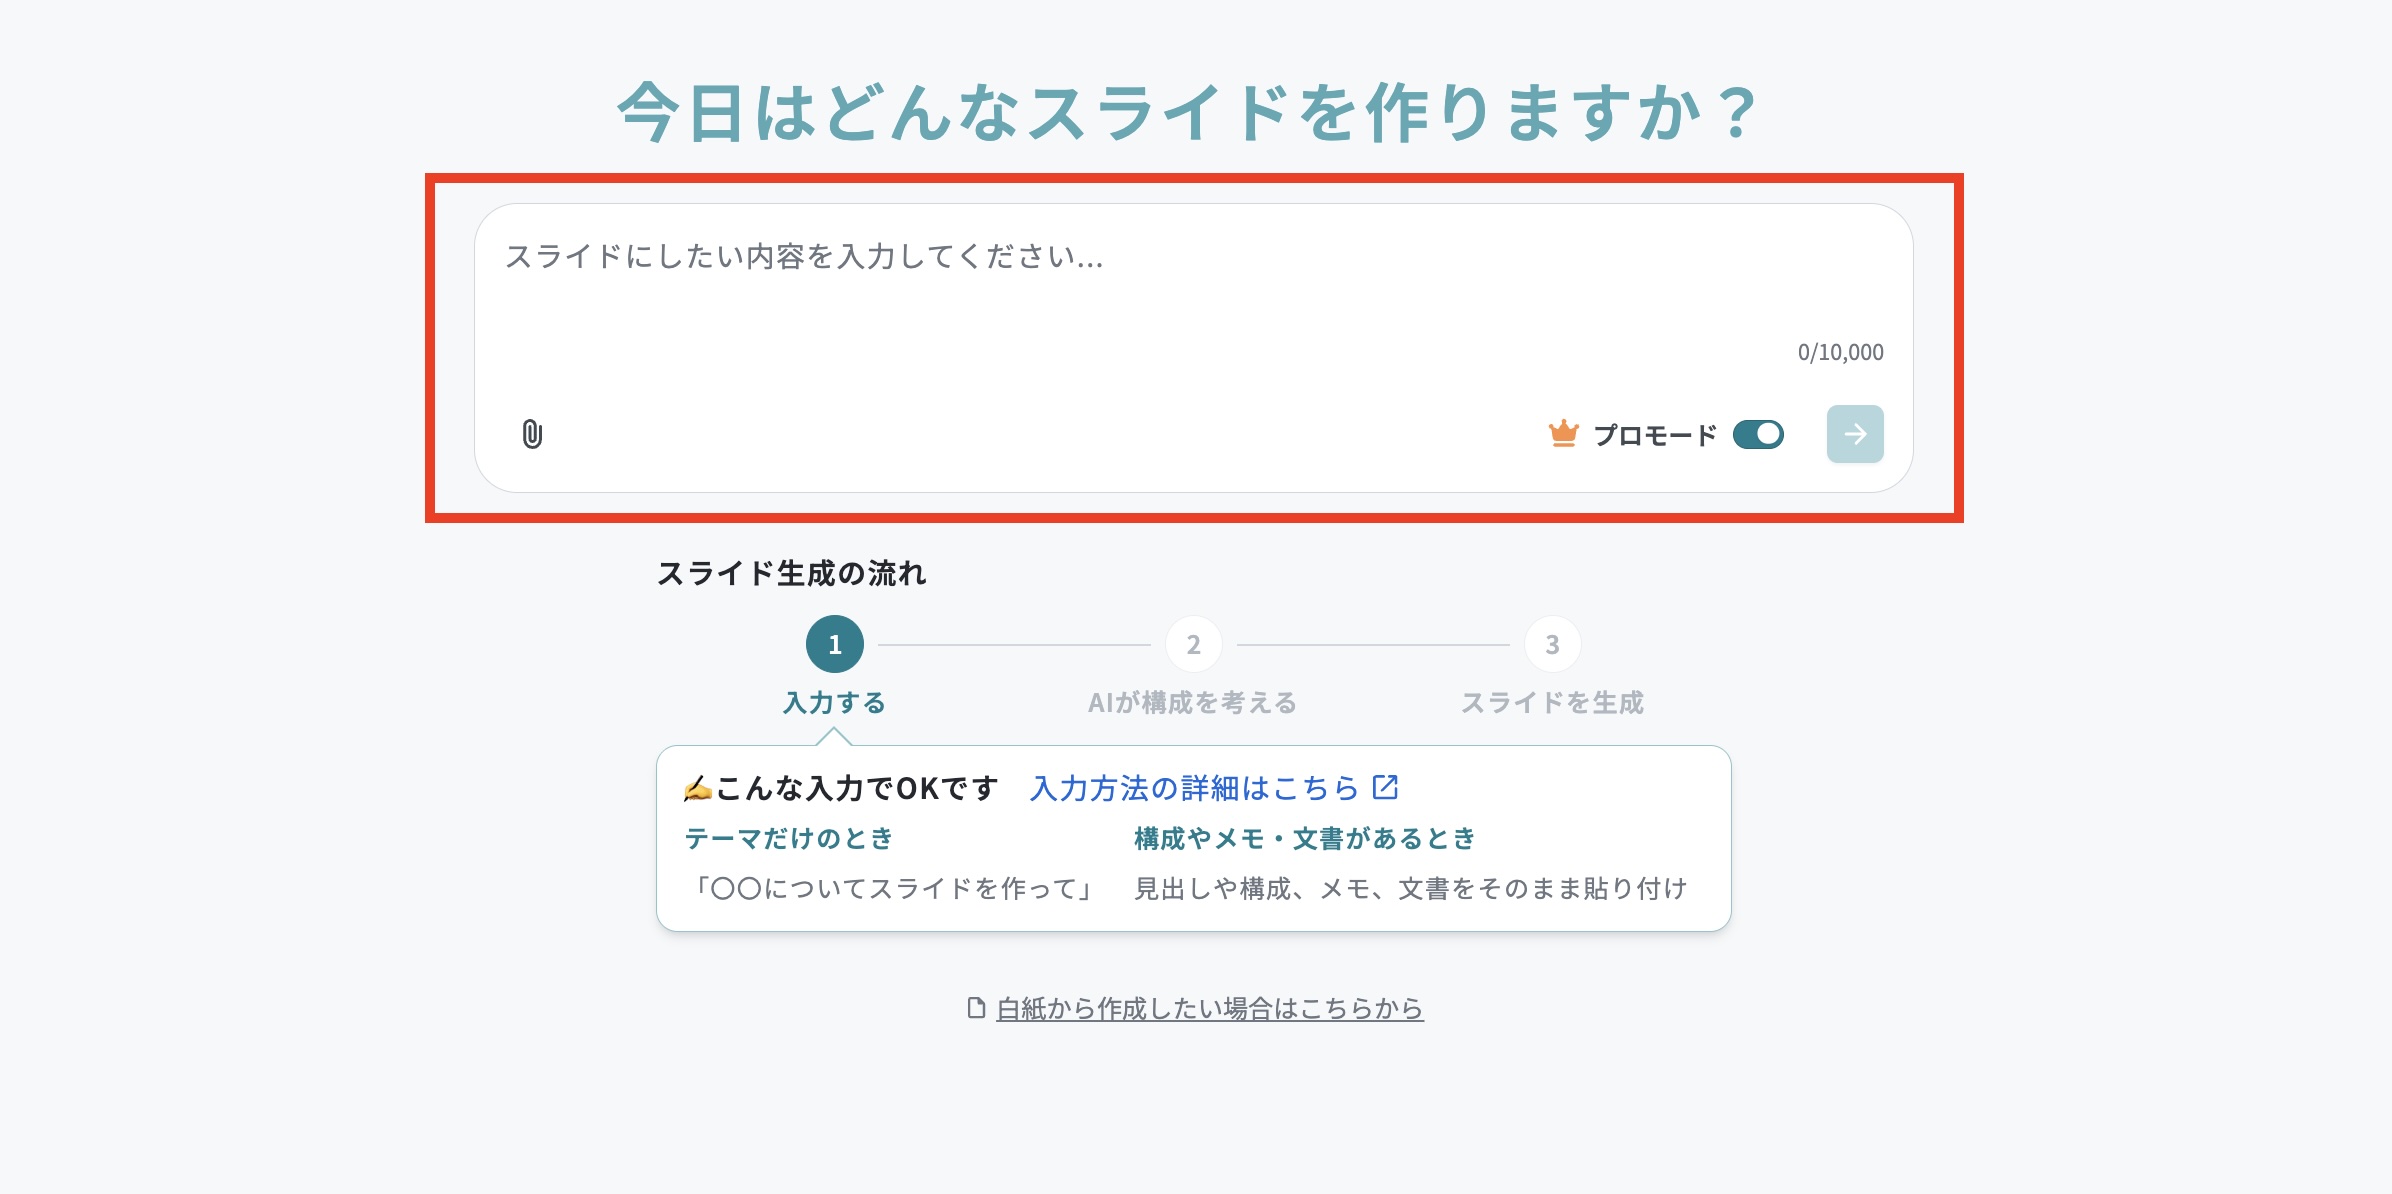
Task: Click the arrow submit button
Action: click(x=1855, y=434)
